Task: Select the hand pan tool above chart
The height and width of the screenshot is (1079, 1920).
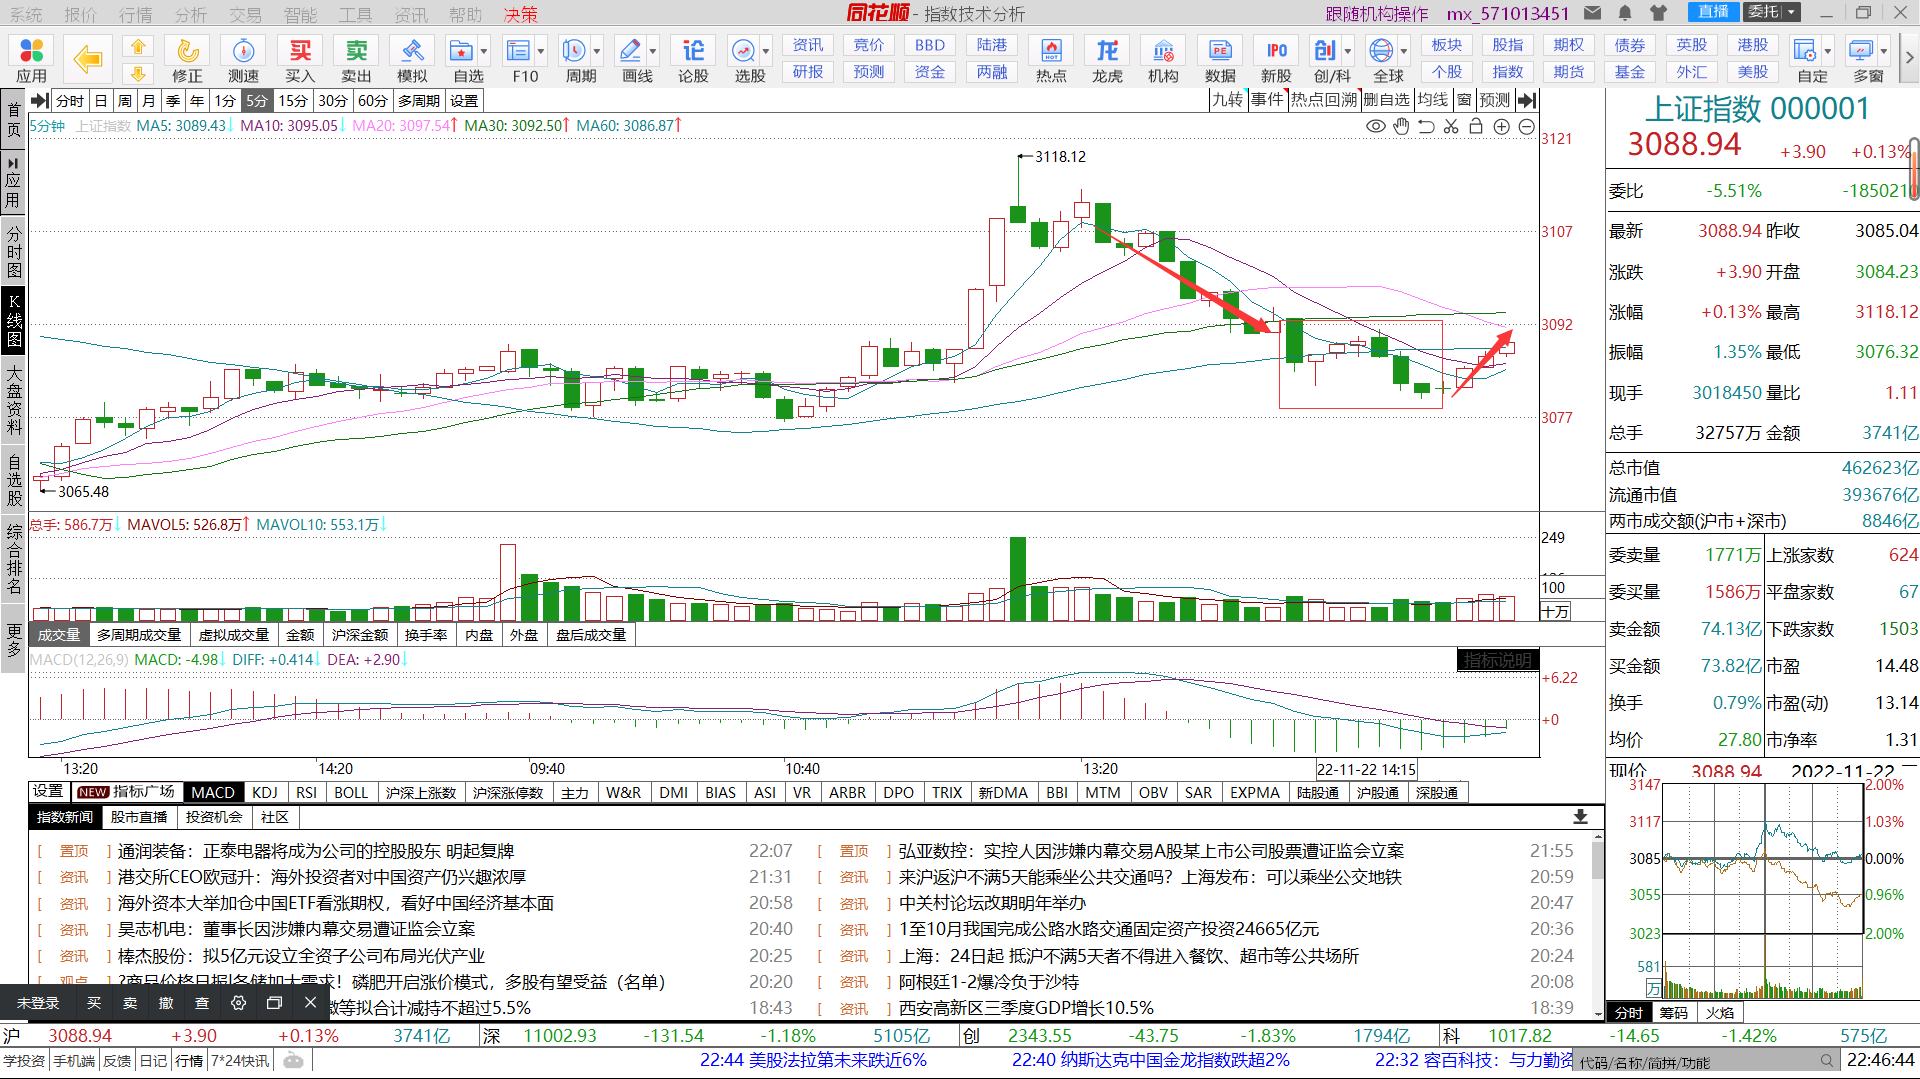Action: tap(1402, 126)
